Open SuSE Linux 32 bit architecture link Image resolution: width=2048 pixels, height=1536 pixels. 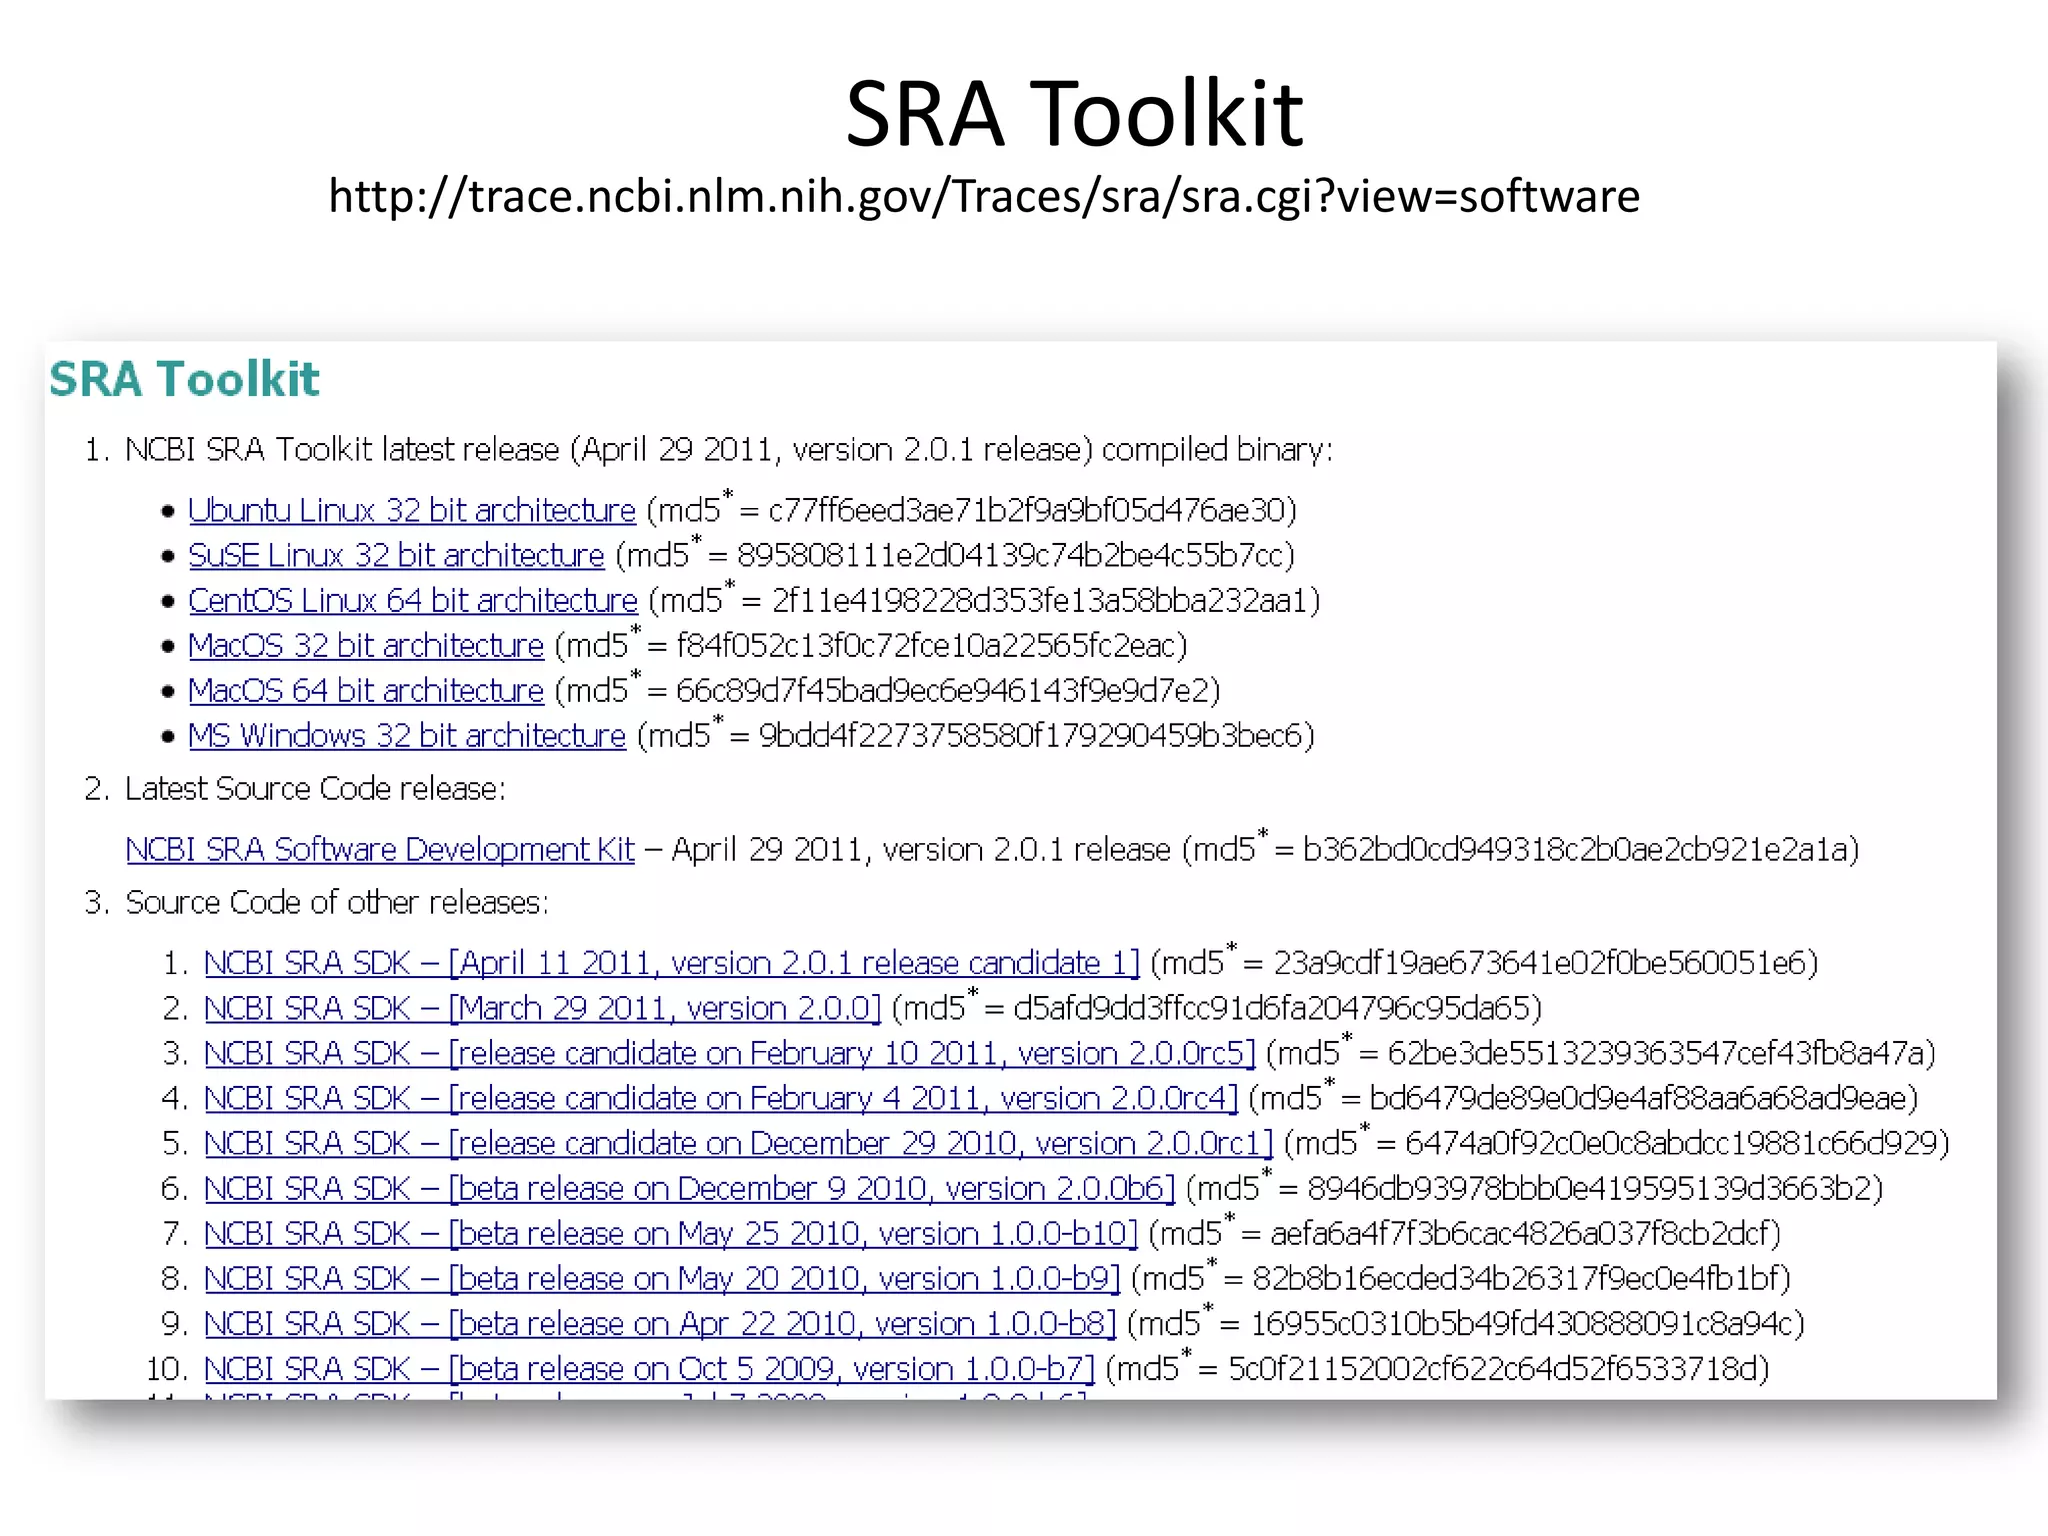[396, 556]
